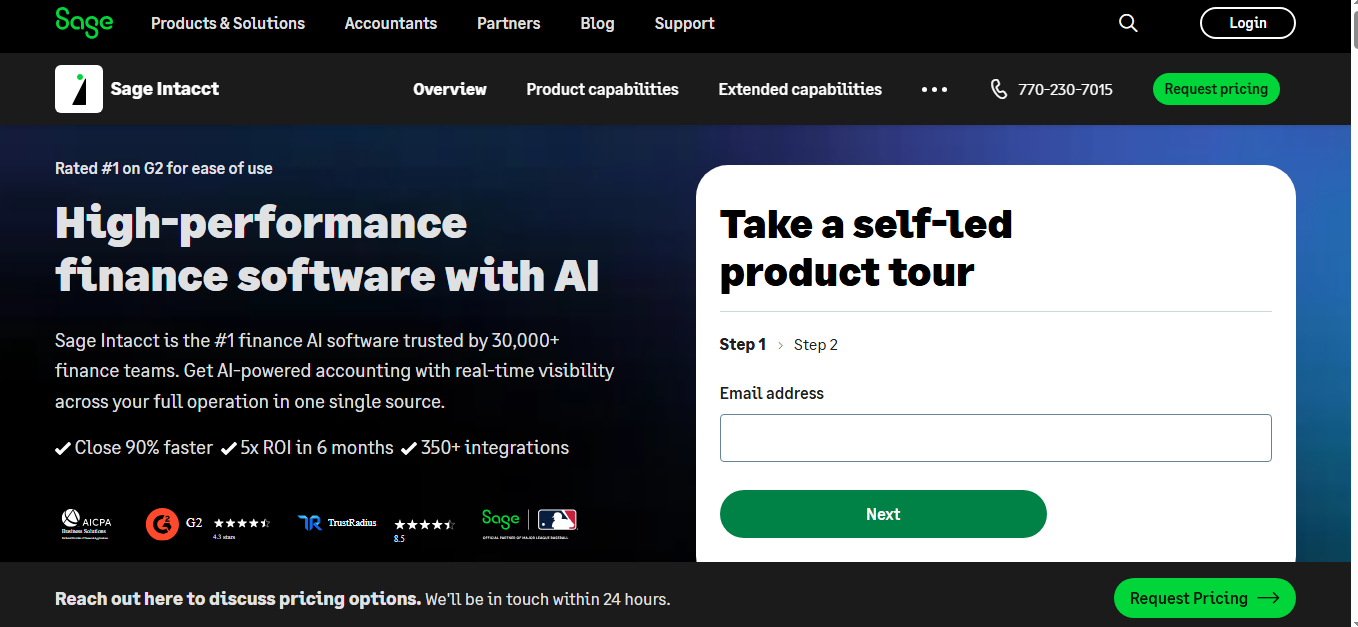Image resolution: width=1358 pixels, height=627 pixels.
Task: Open the search function
Action: (x=1128, y=22)
